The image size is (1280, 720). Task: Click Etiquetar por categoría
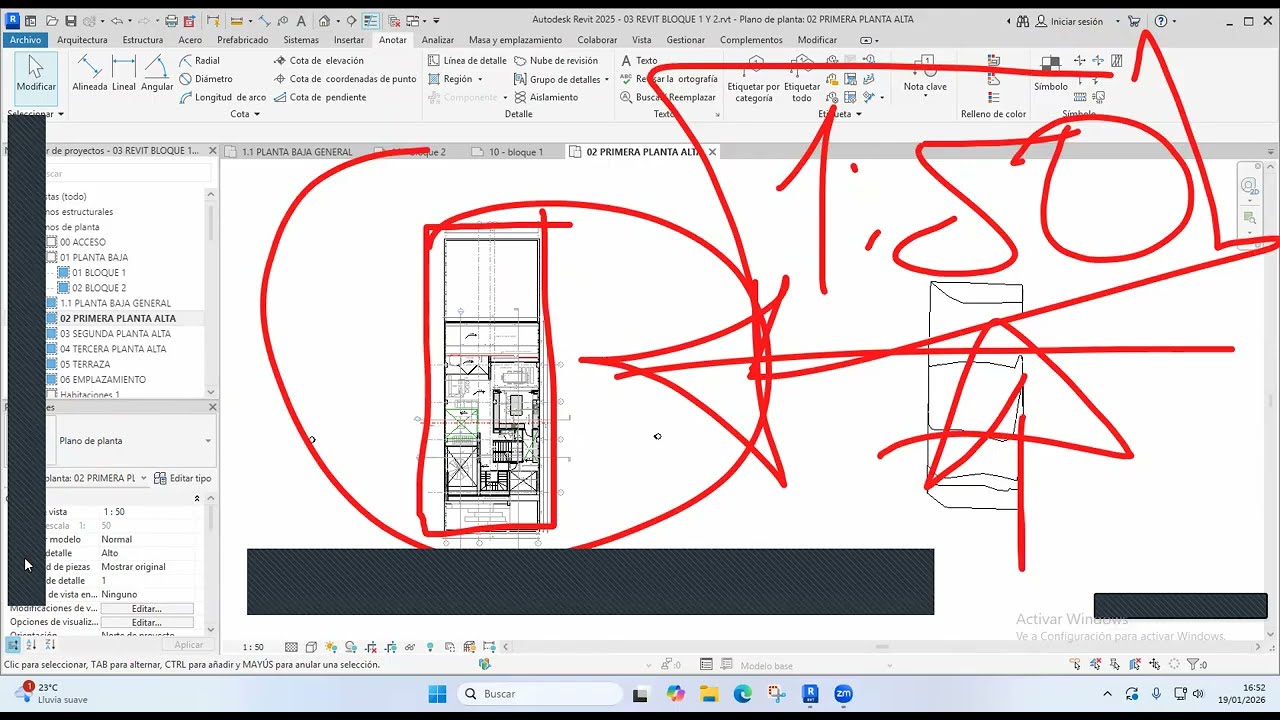(754, 80)
